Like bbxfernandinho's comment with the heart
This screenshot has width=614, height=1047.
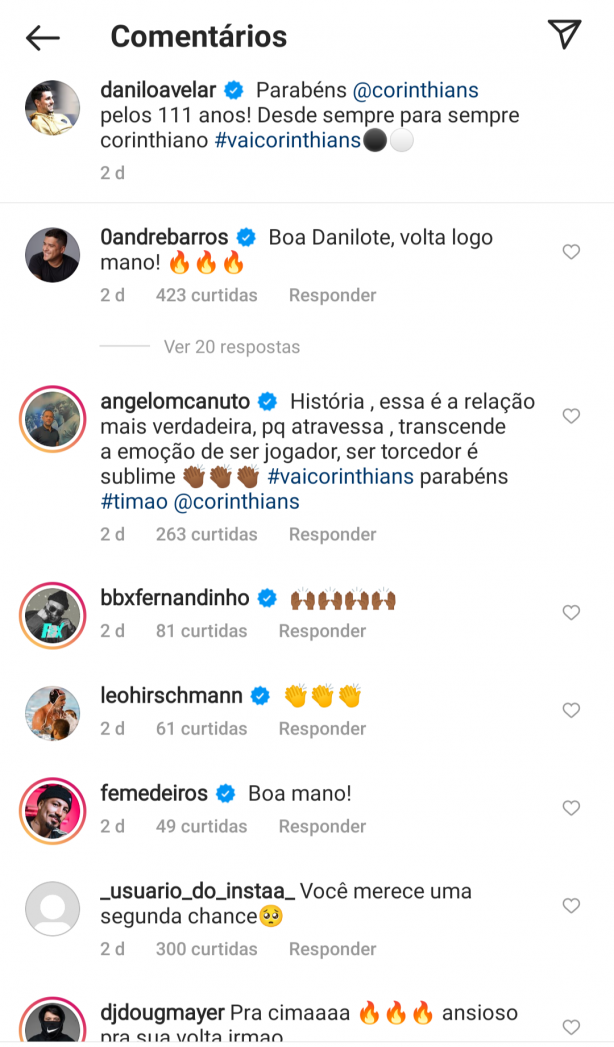pyautogui.click(x=571, y=612)
